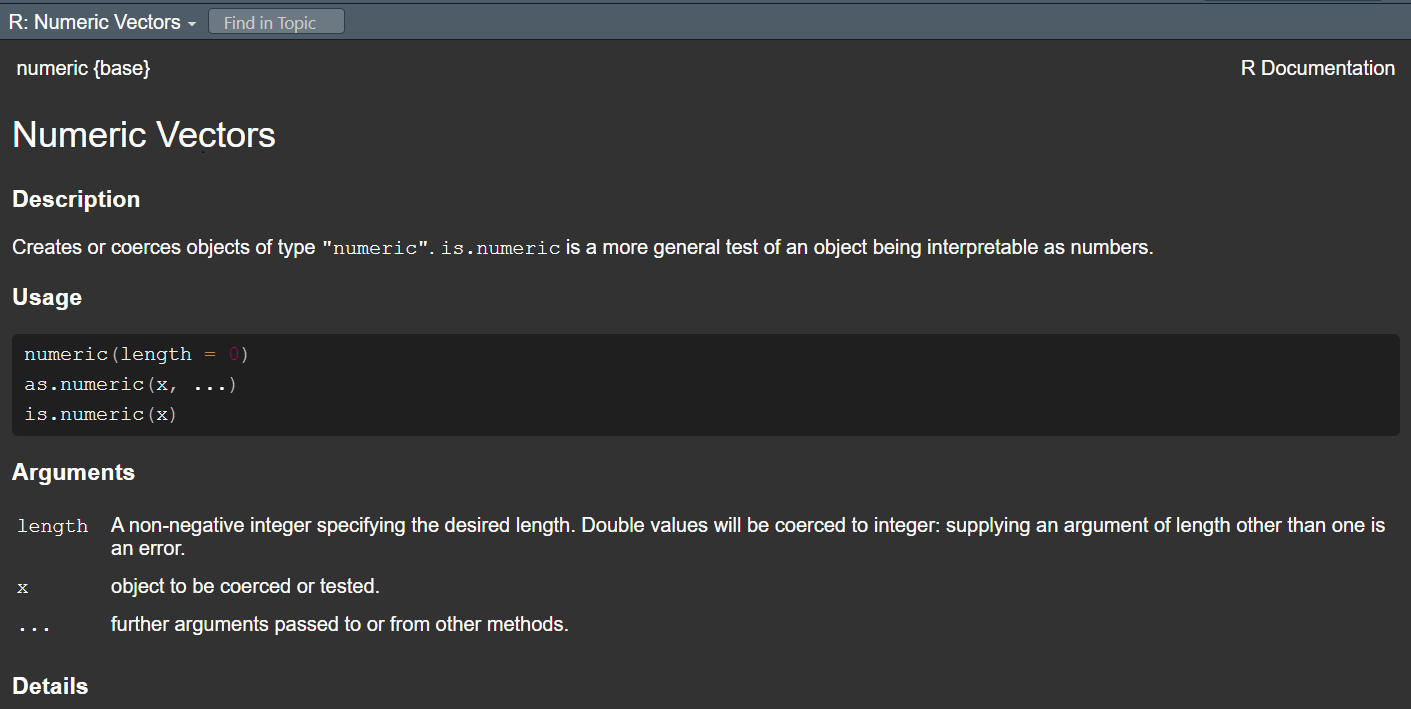The height and width of the screenshot is (709, 1411).
Task: Click the numeric(length = 0) usage line
Action: point(136,354)
